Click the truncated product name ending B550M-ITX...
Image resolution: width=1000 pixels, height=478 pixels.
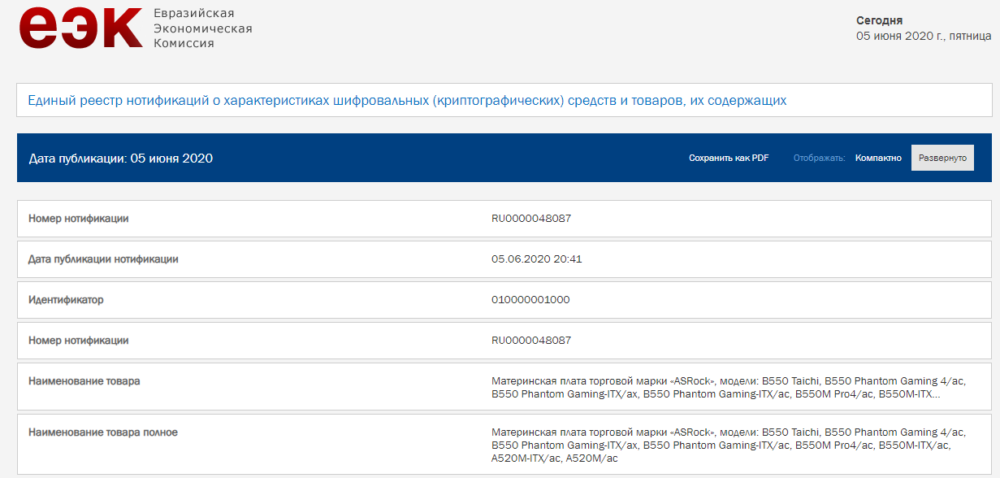click(x=729, y=387)
